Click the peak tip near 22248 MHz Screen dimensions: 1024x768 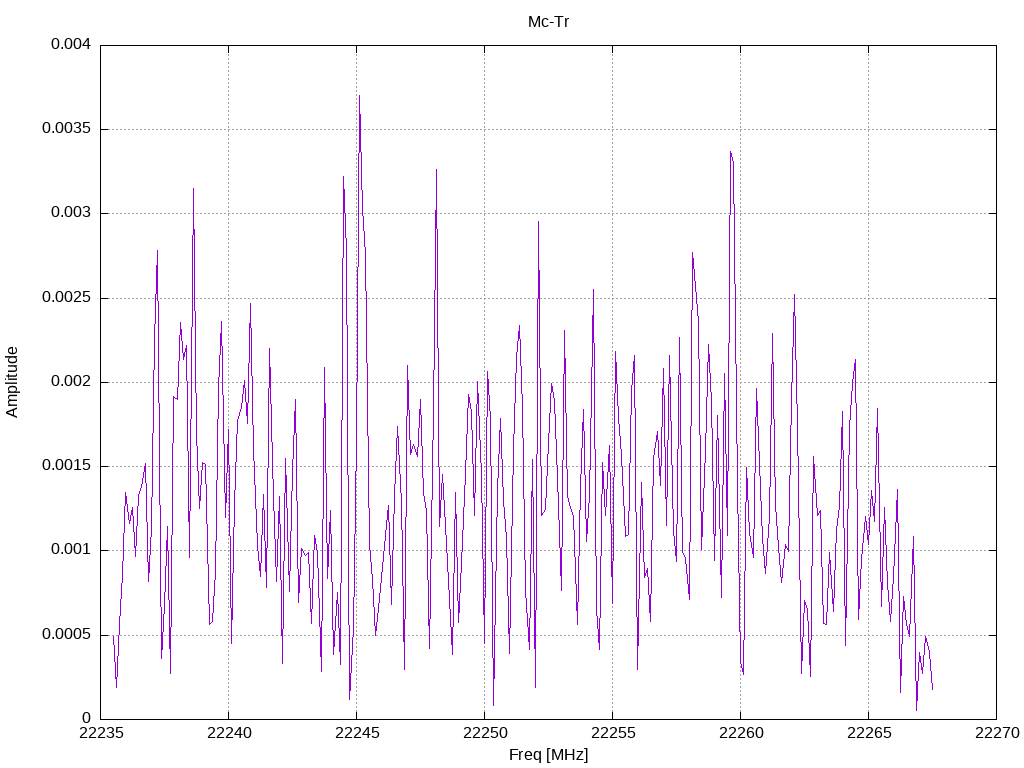pos(436,170)
